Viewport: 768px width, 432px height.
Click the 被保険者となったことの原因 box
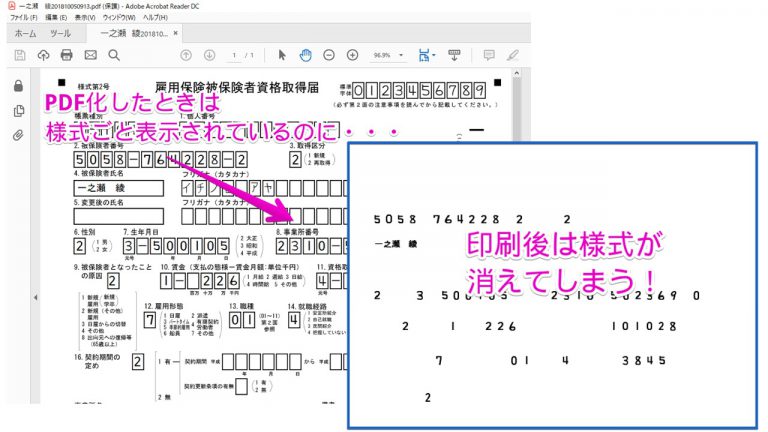(x=113, y=281)
